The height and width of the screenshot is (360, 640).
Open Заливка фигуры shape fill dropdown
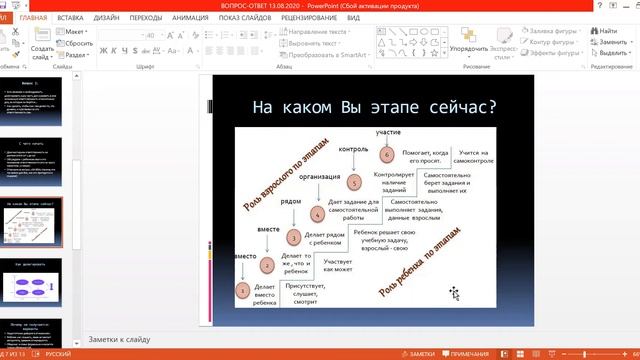(x=551, y=31)
